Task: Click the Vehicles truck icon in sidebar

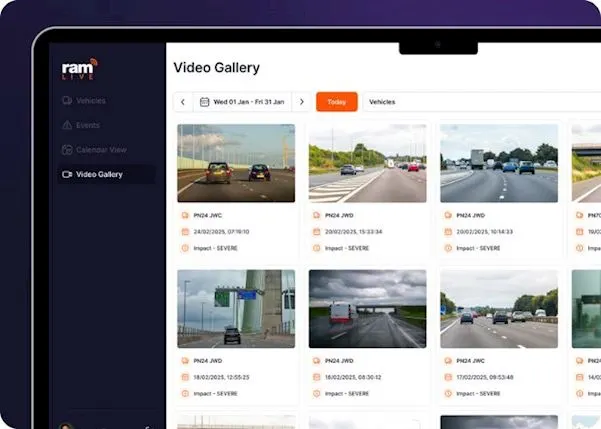Action: pos(67,100)
